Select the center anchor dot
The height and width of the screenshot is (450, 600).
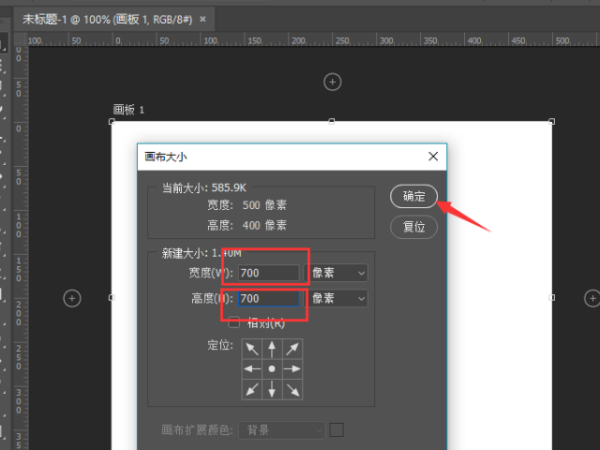coord(271,368)
